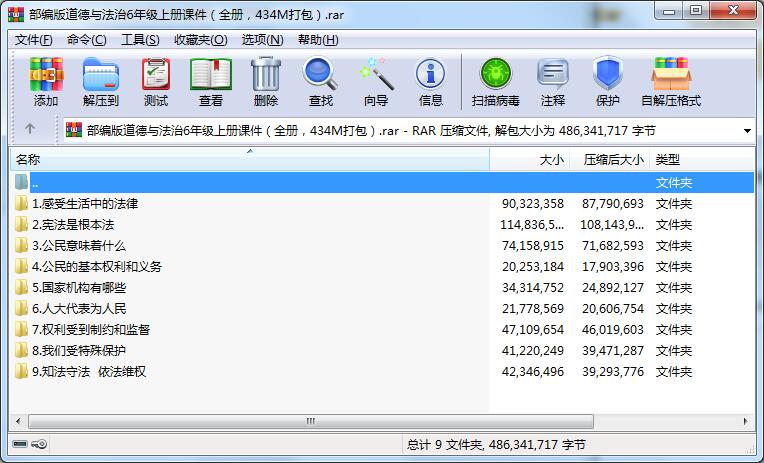The width and height of the screenshot is (764, 463).
Task: Click the 添加 (Add) toolbar icon
Action: (x=46, y=75)
